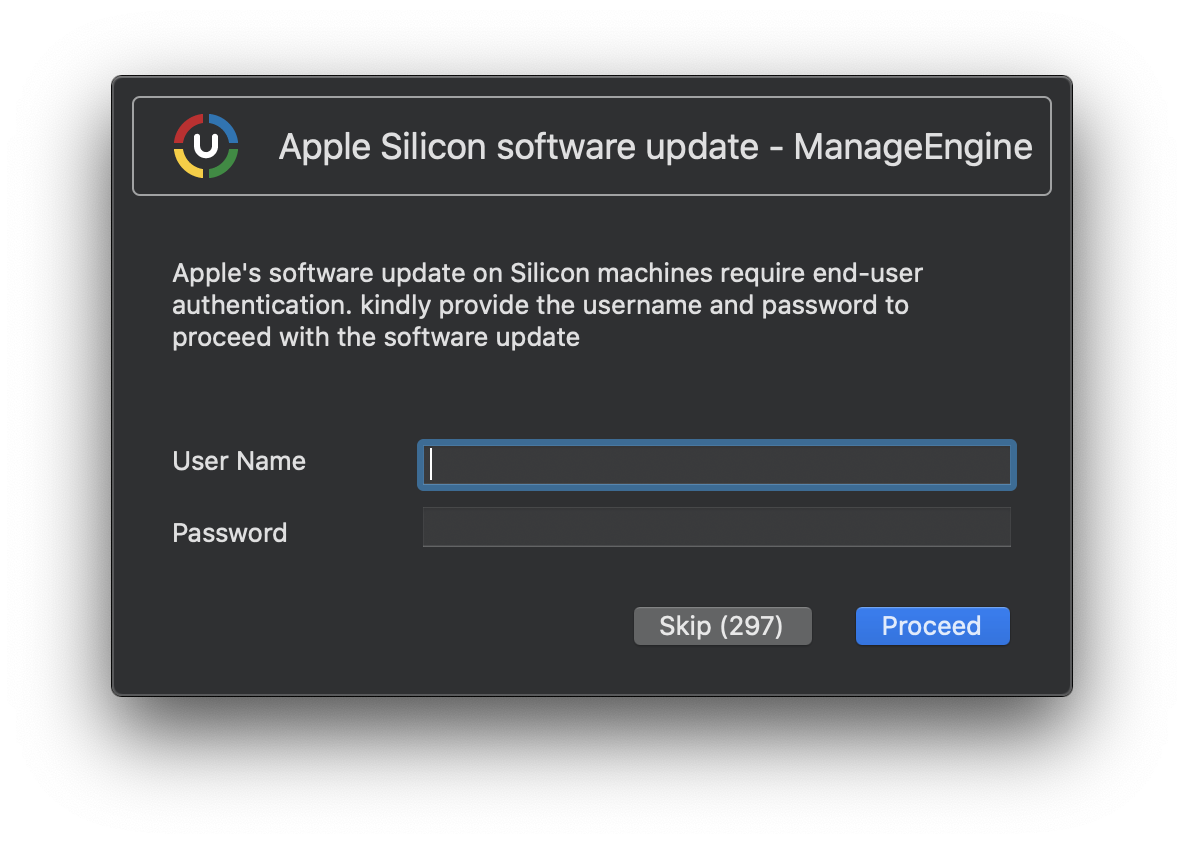The image size is (1184, 844).
Task: Click the "User Name" field label
Action: [239, 461]
